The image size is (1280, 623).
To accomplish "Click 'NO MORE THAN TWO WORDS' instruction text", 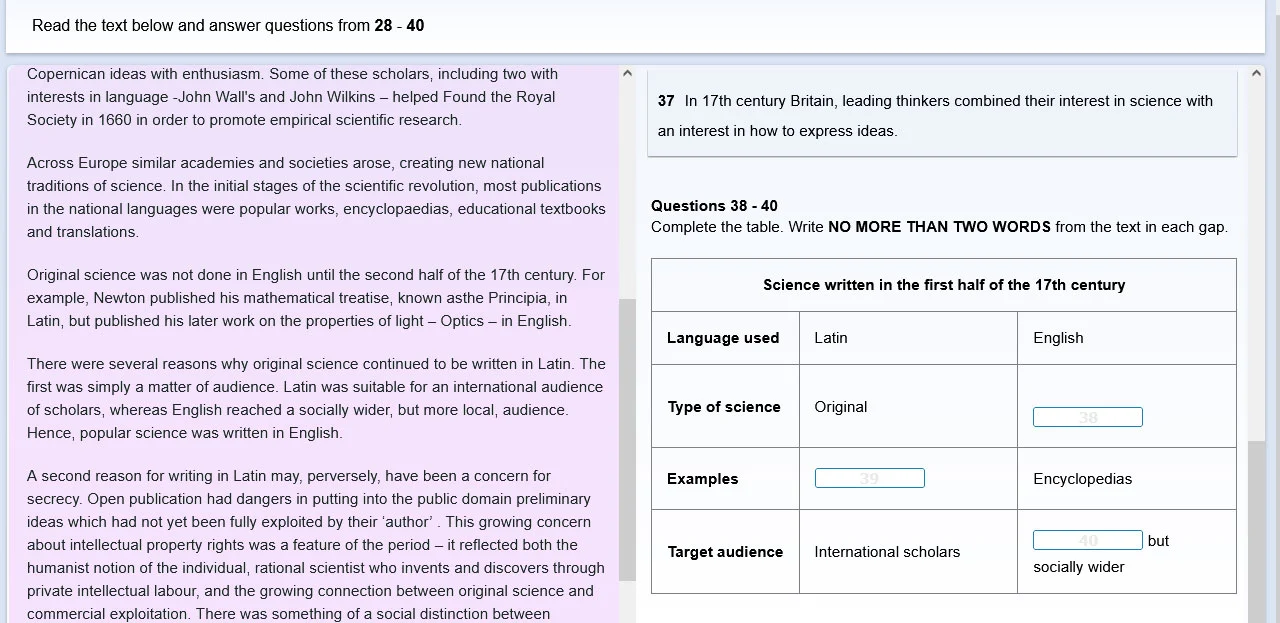I will click(x=939, y=227).
